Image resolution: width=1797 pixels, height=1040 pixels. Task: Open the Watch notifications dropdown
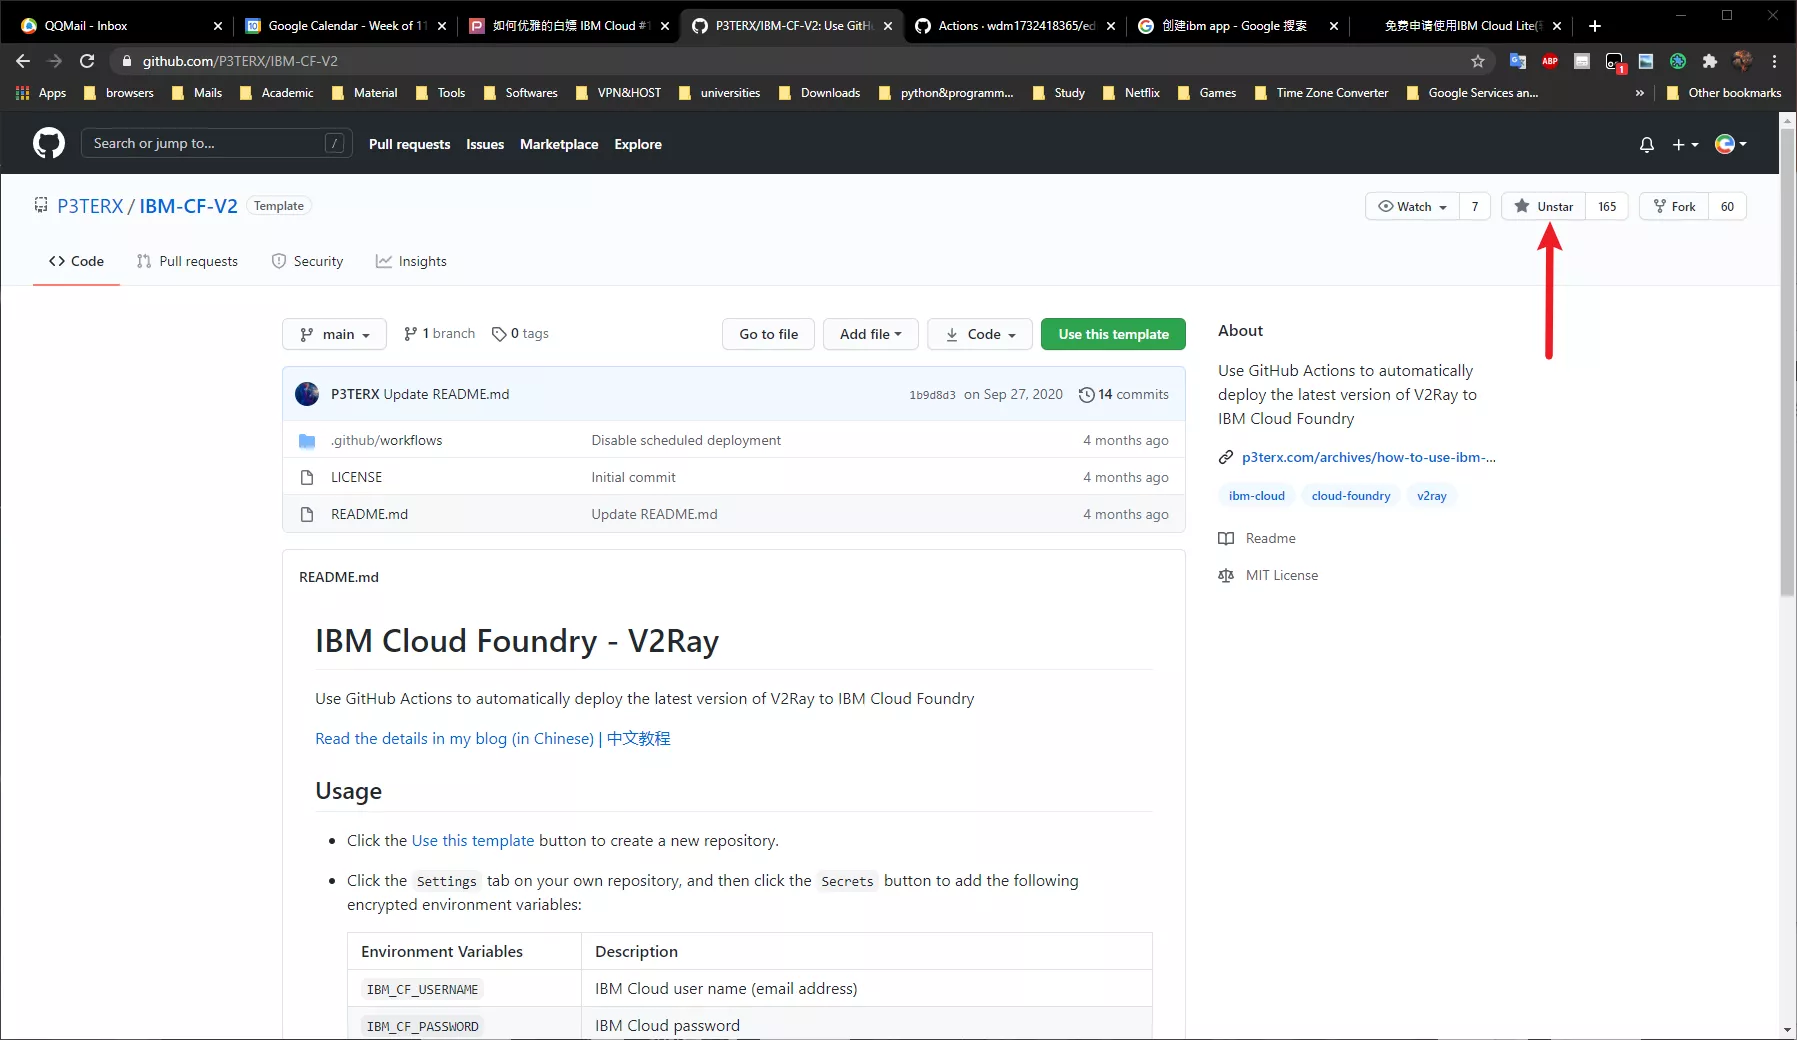(x=1412, y=207)
